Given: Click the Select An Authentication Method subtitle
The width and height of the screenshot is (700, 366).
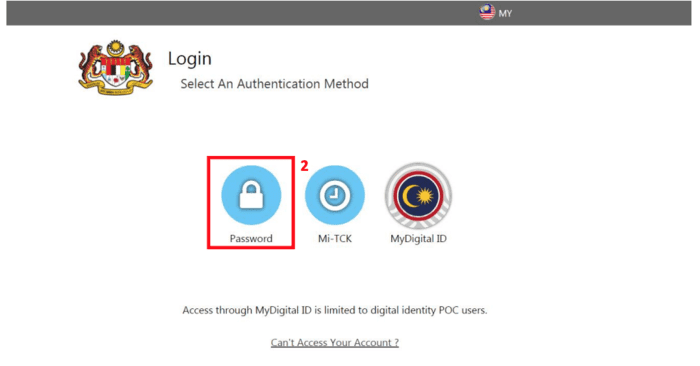Looking at the screenshot, I should point(275,84).
